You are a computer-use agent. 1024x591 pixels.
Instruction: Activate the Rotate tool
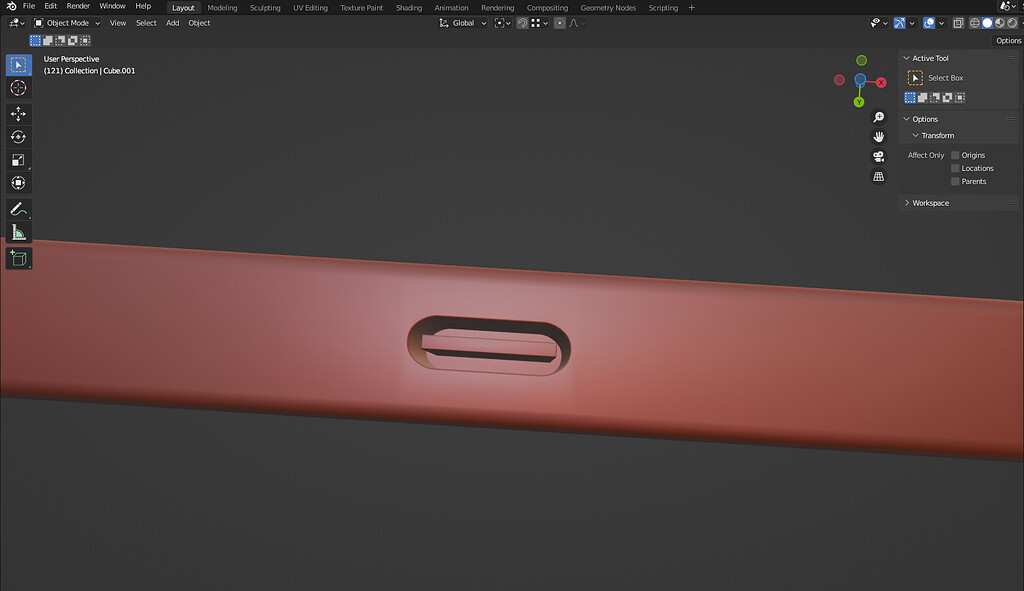tap(18, 137)
